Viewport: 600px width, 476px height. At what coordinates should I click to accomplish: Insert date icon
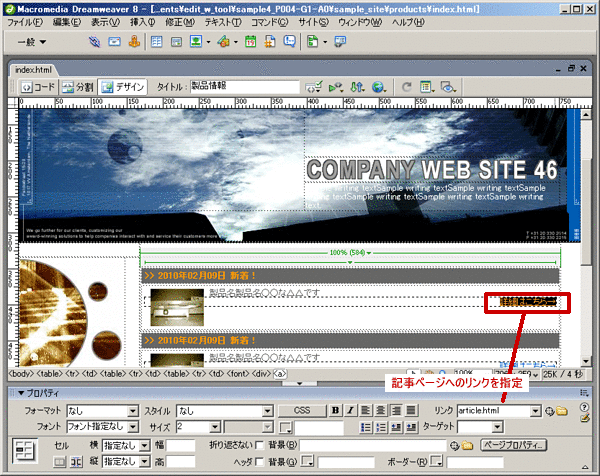click(x=250, y=41)
